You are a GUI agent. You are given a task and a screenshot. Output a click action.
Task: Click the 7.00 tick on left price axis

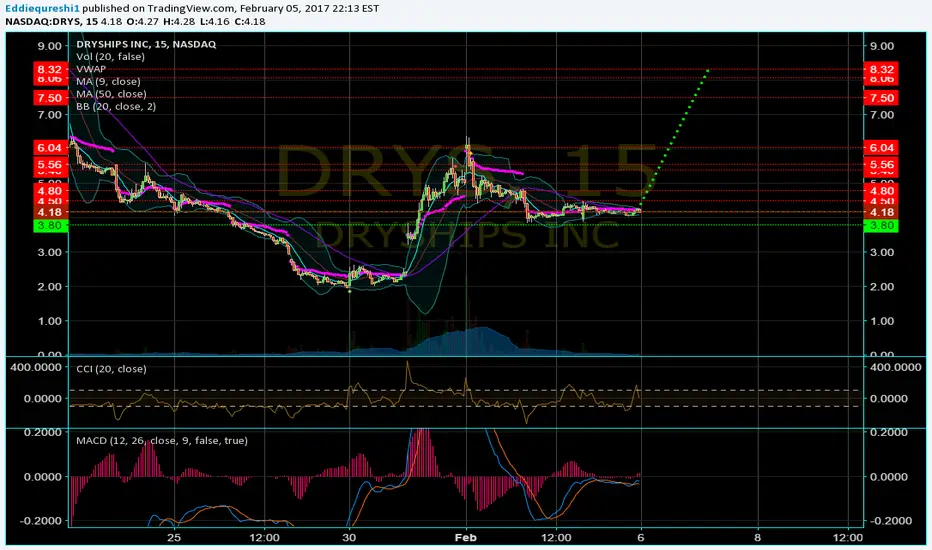50,115
